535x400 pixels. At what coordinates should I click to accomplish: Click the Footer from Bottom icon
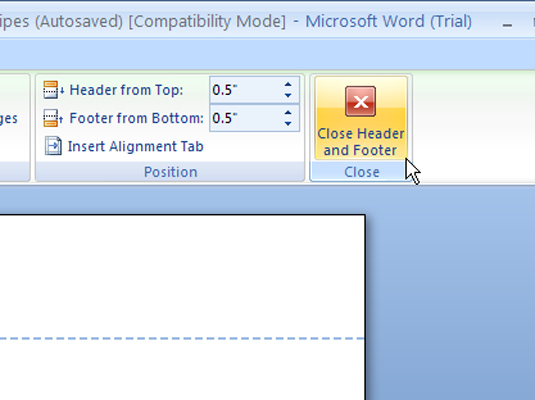pos(53,118)
